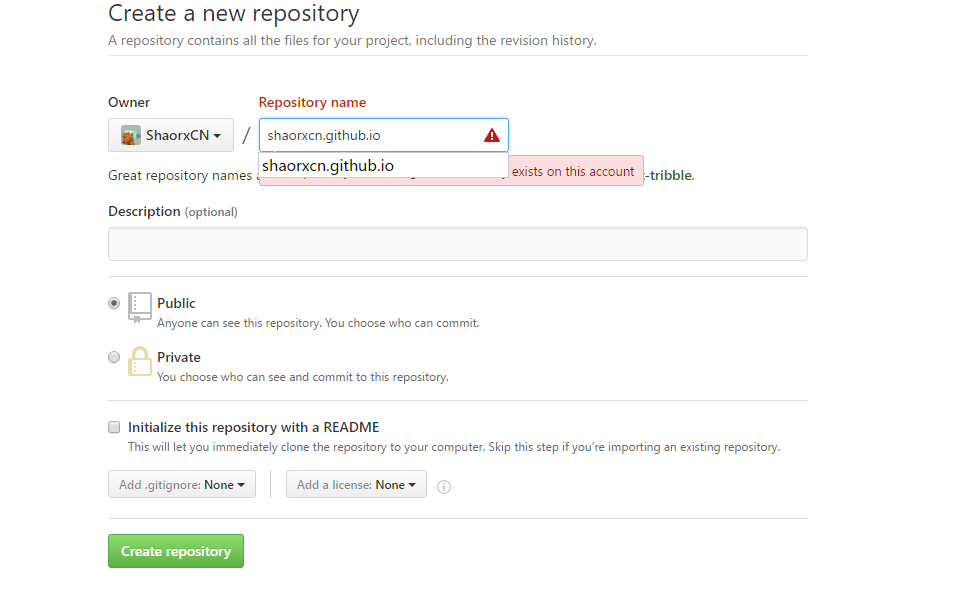Screen dimensions: 960x603
Task: Select the Public radio button
Action: [x=114, y=303]
